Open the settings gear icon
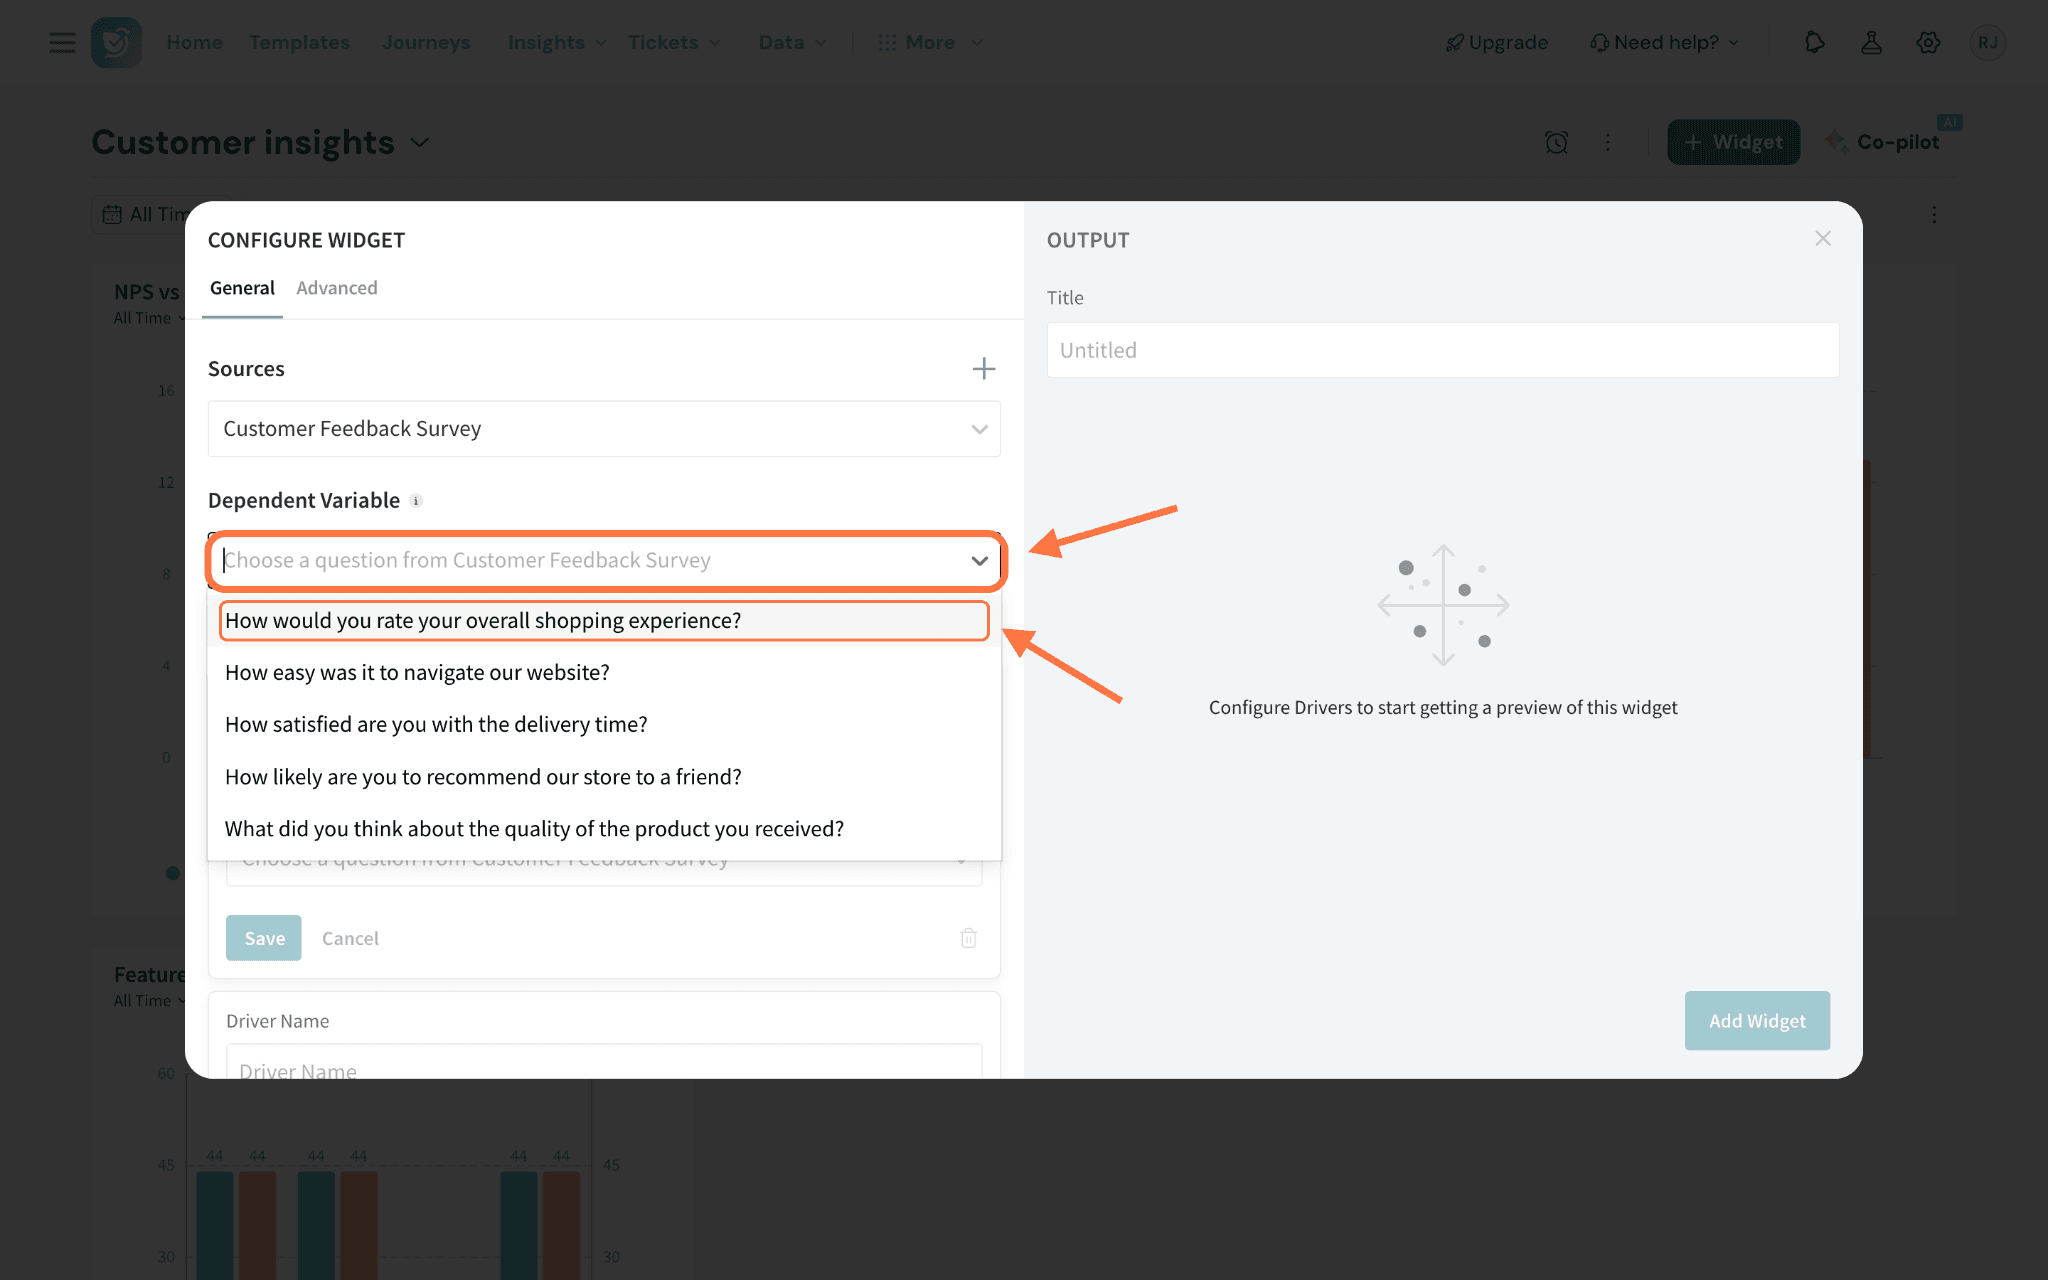 pos(1928,42)
